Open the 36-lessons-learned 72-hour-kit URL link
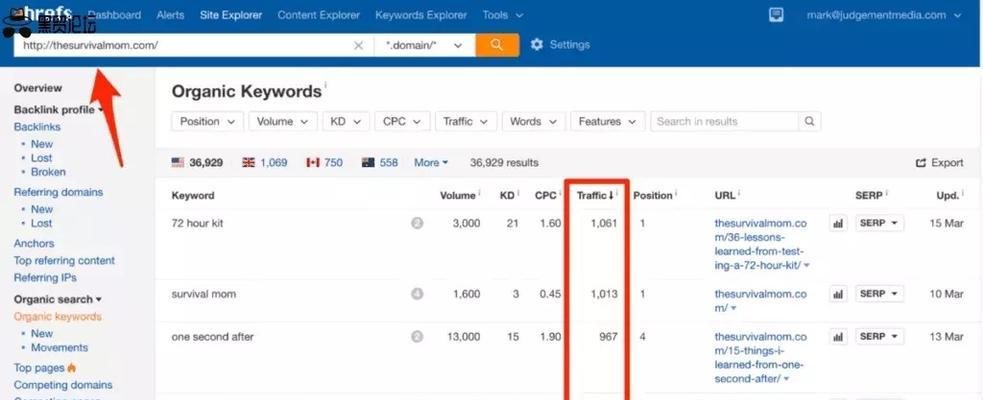983x400 pixels. (760, 244)
